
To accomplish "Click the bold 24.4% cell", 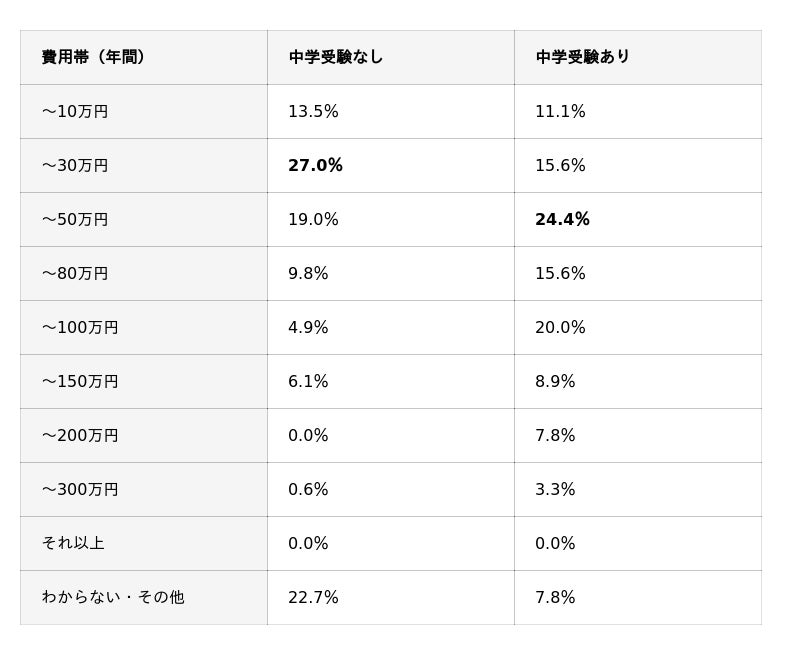I will pyautogui.click(x=562, y=220).
